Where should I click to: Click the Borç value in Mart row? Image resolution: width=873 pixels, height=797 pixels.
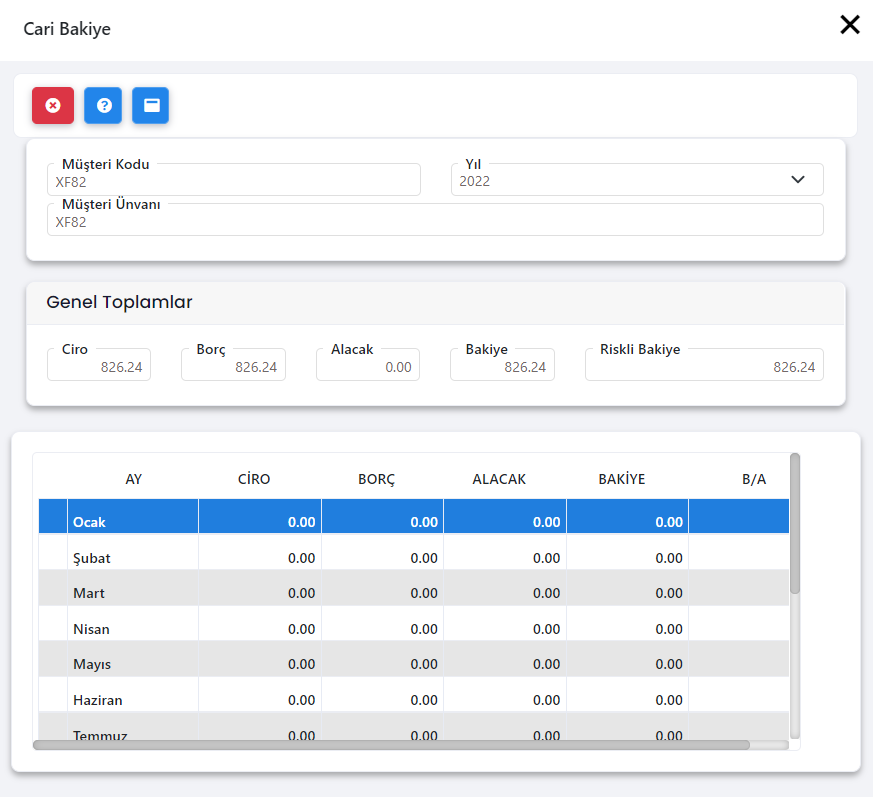(x=424, y=593)
